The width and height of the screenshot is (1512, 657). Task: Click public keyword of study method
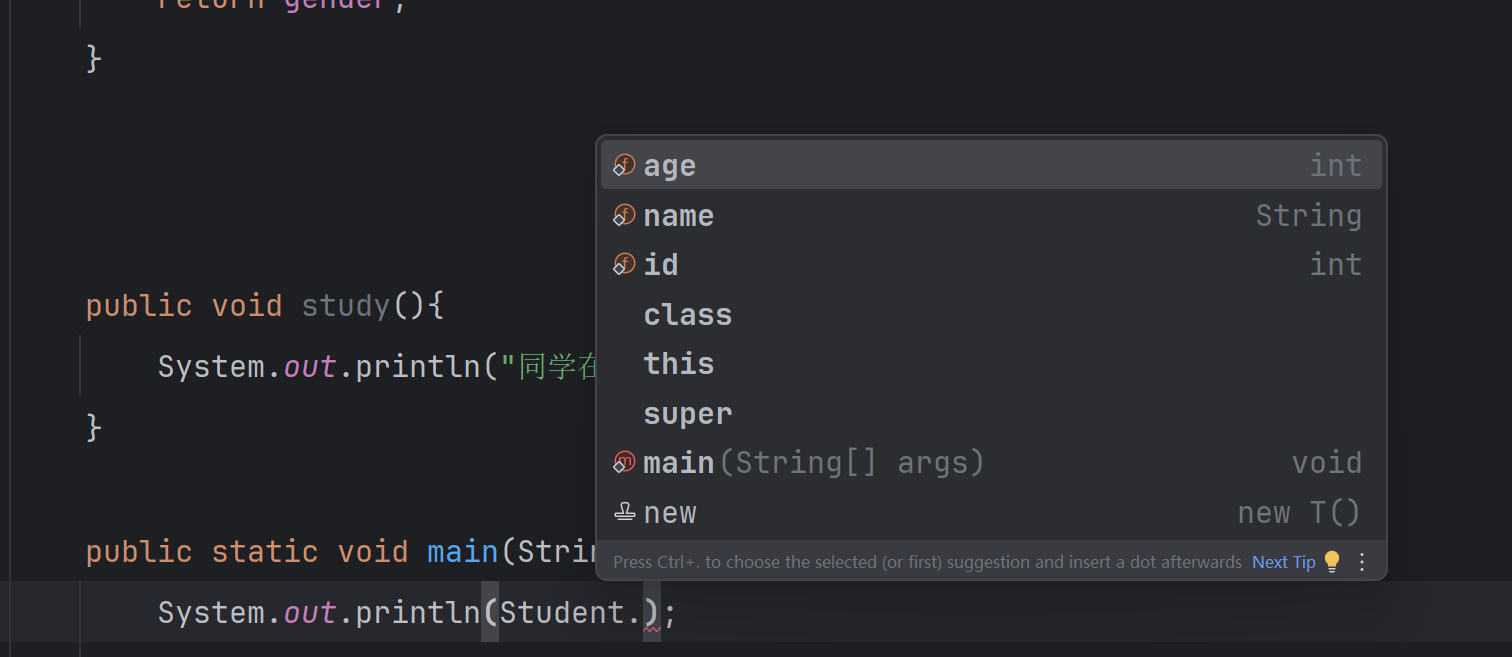(139, 305)
